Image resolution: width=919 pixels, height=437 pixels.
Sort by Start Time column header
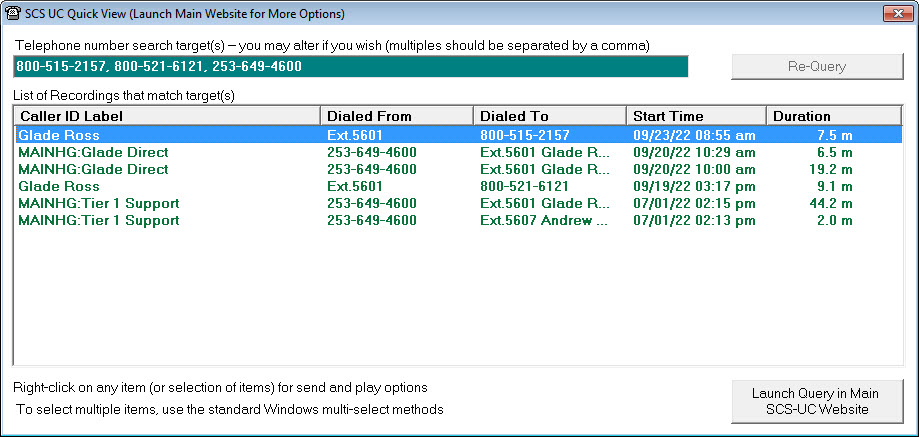[x=696, y=116]
